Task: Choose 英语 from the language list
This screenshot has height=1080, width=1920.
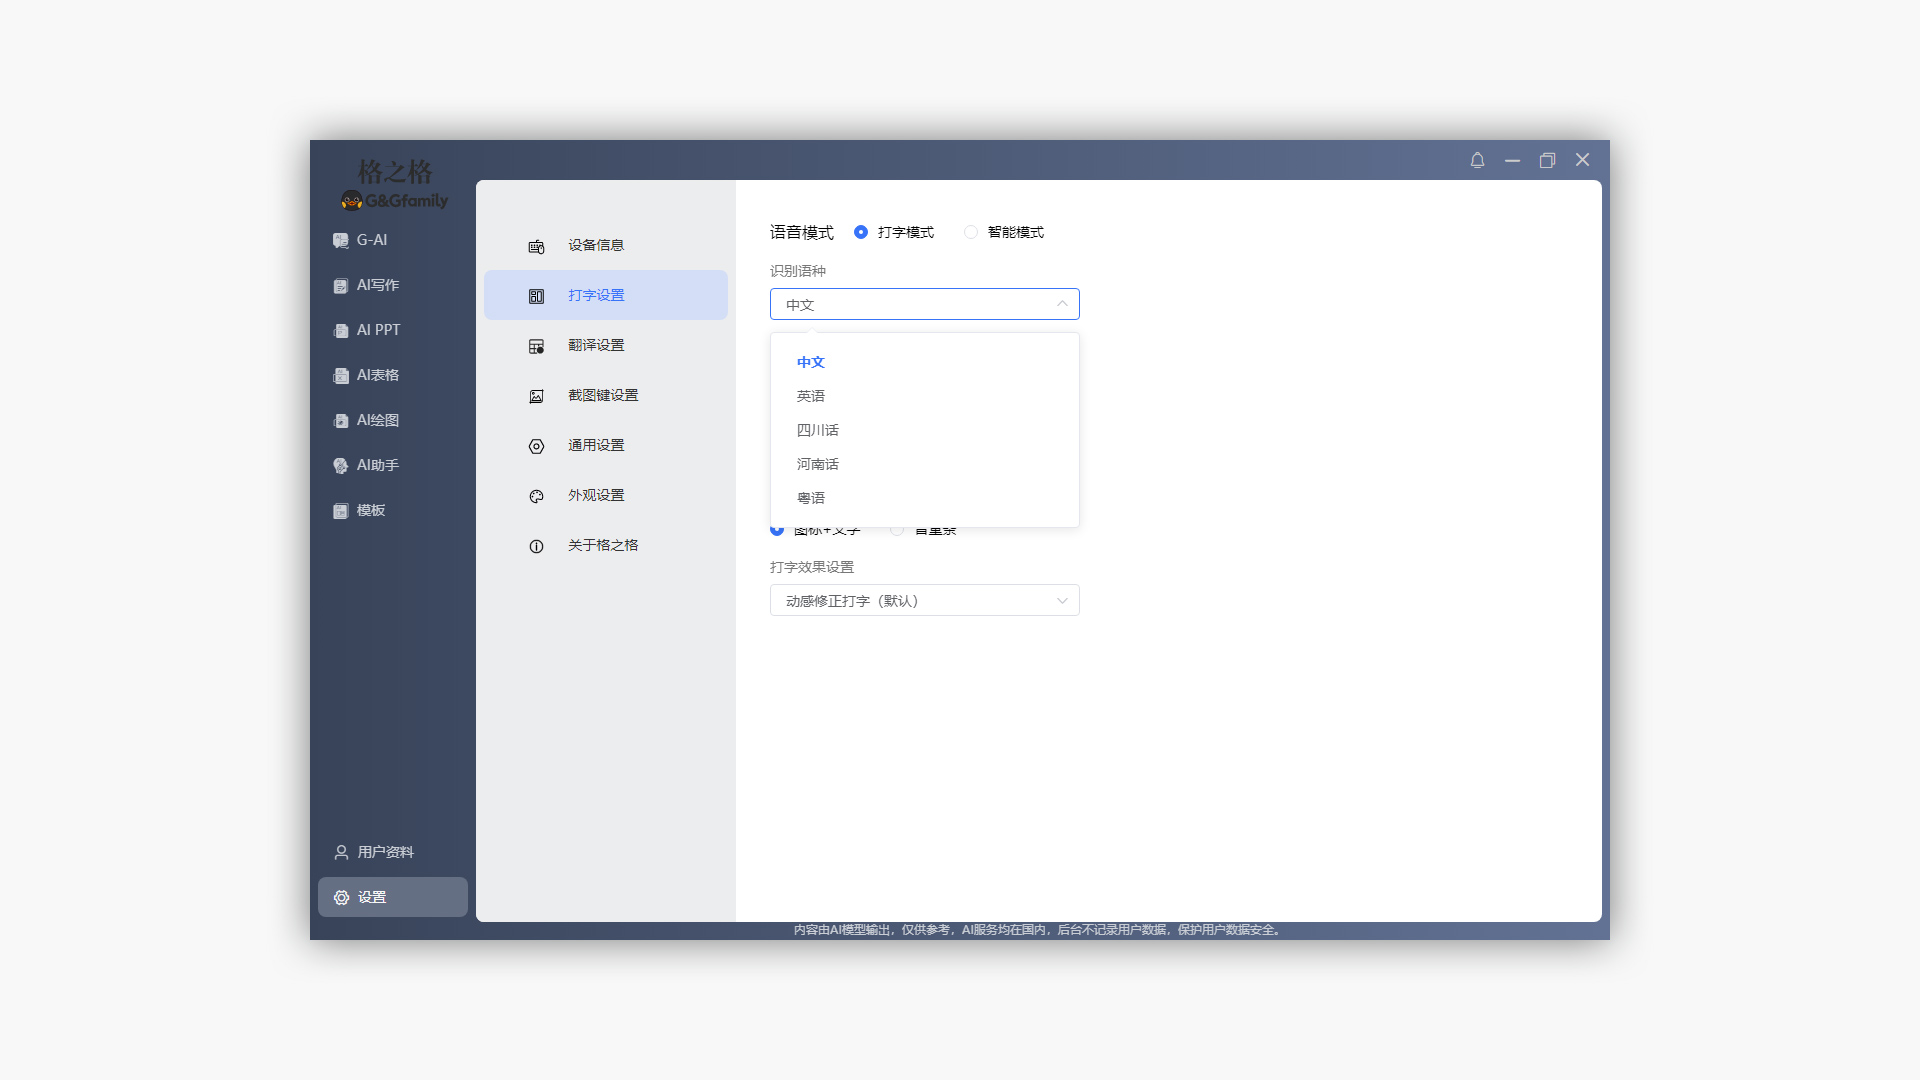Action: 811,396
